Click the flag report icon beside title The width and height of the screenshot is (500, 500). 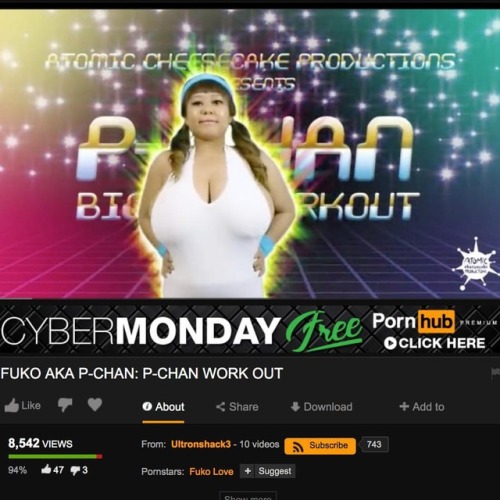pos(496,373)
